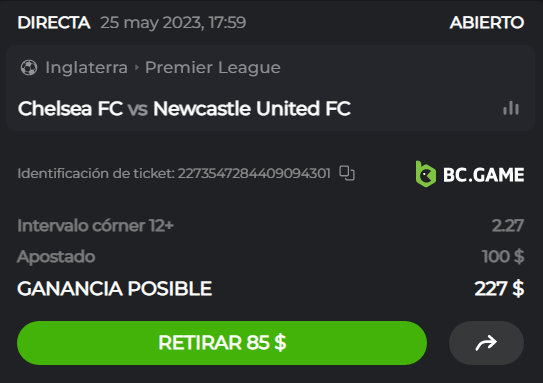Cash out with RETIRAR 85 $ button
543x383 pixels.
coord(222,343)
